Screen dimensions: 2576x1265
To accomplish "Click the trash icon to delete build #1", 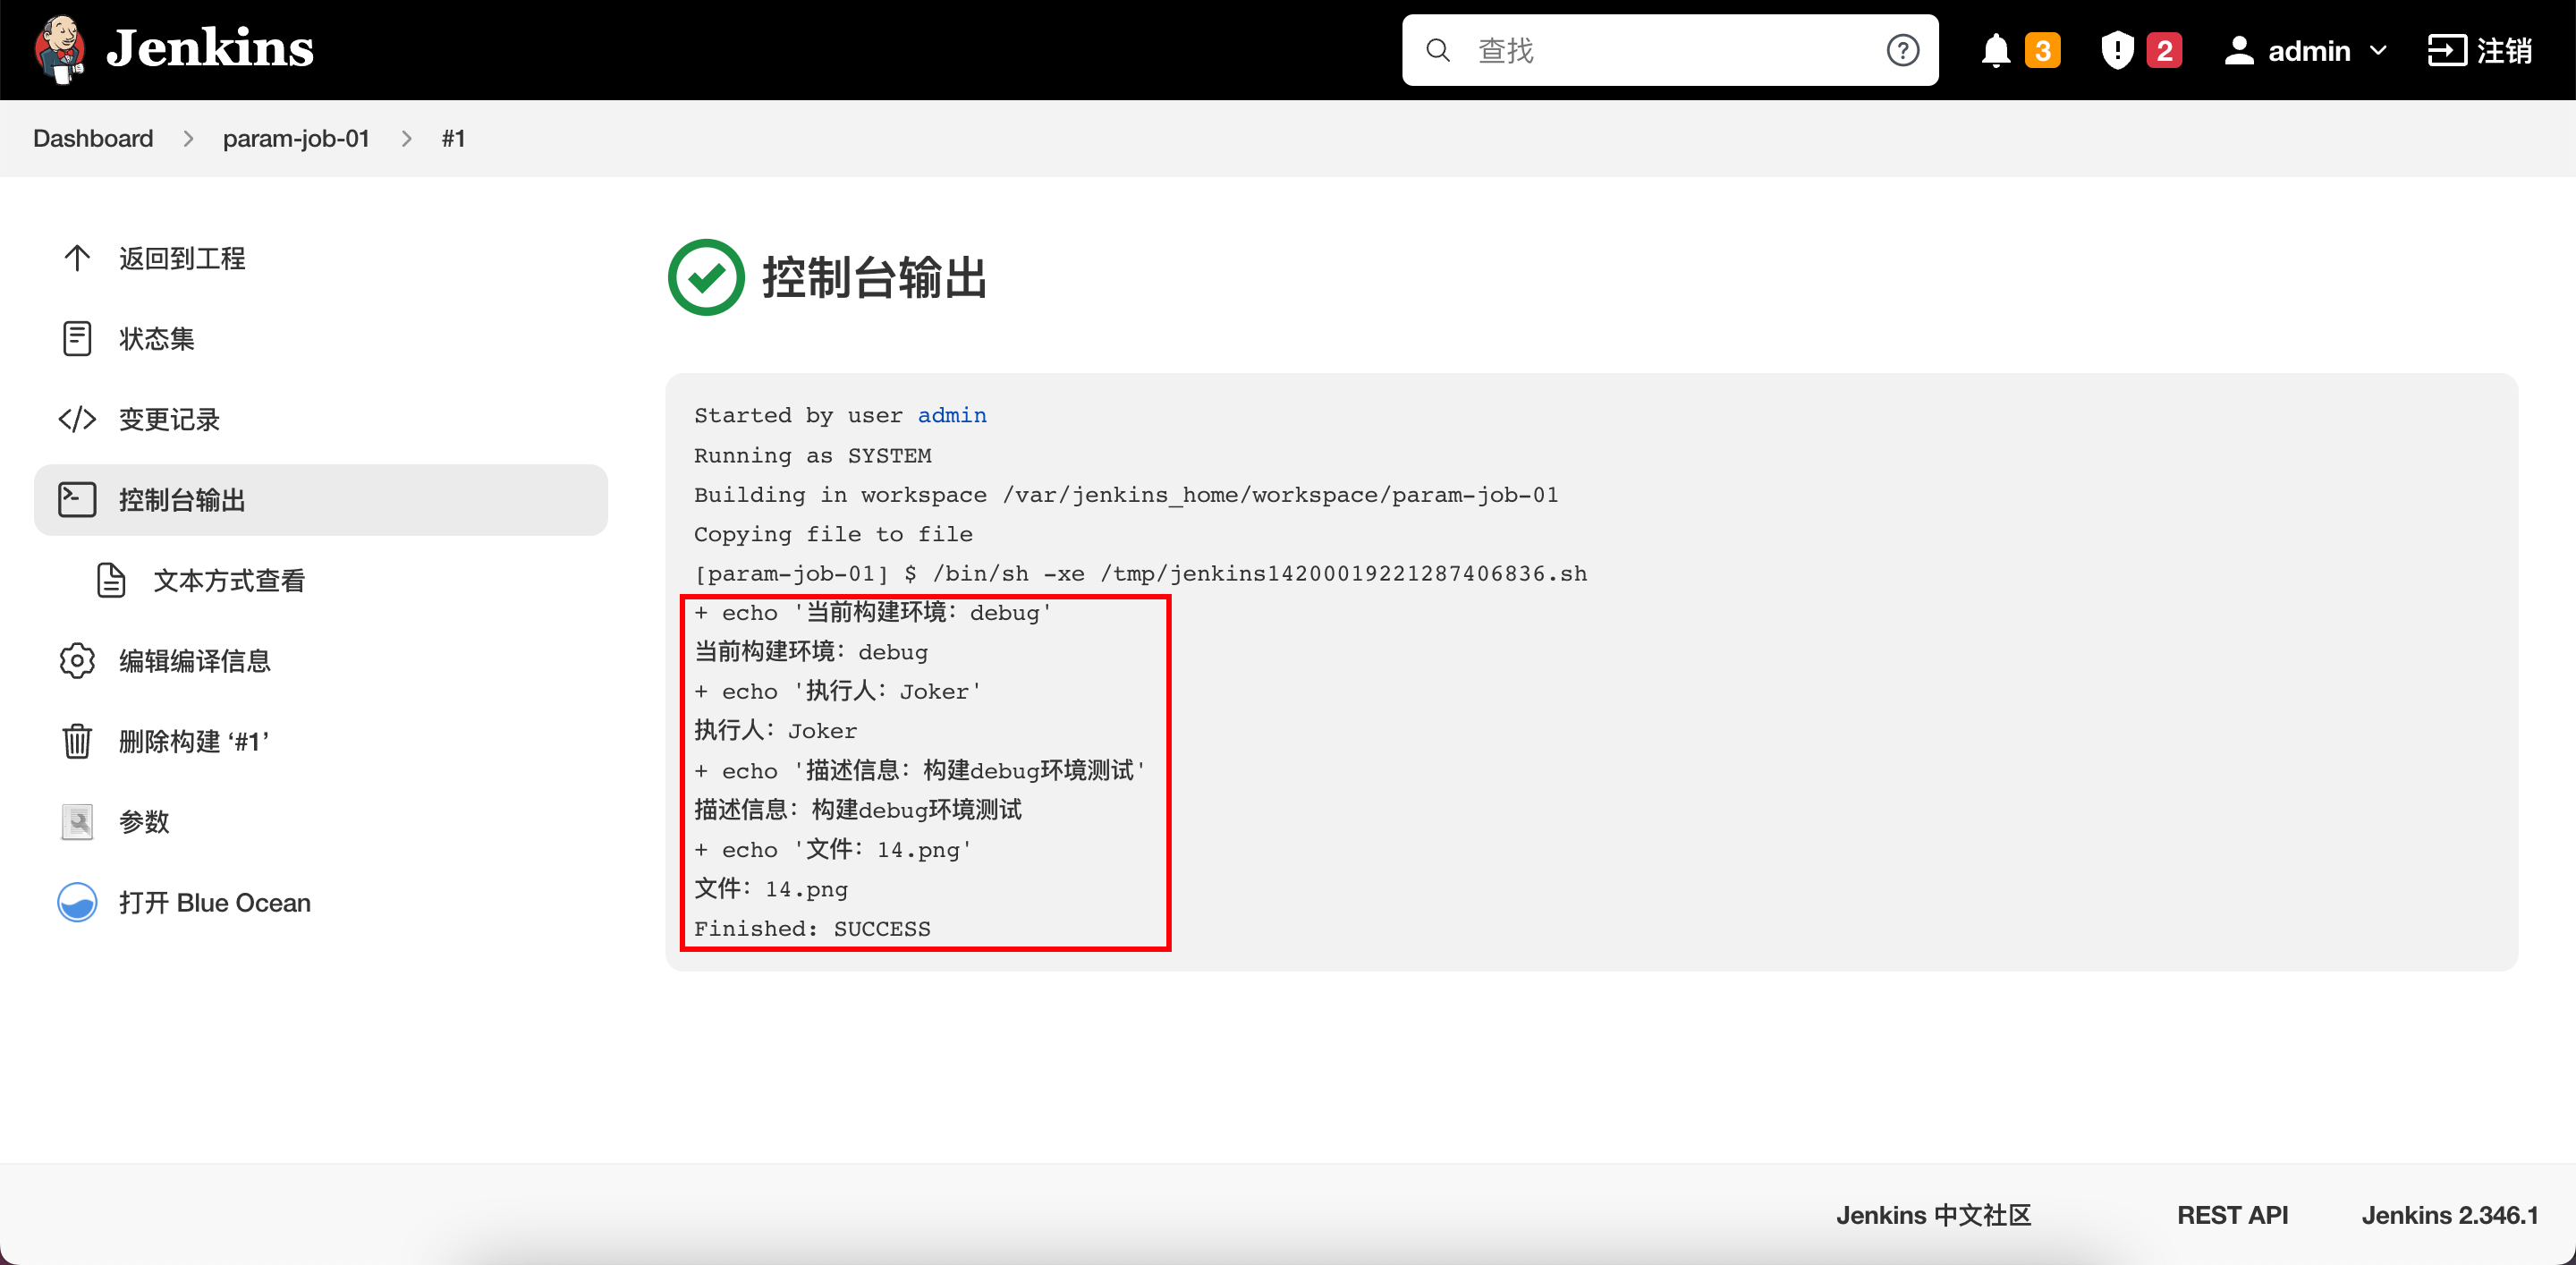I will pyautogui.click(x=77, y=741).
